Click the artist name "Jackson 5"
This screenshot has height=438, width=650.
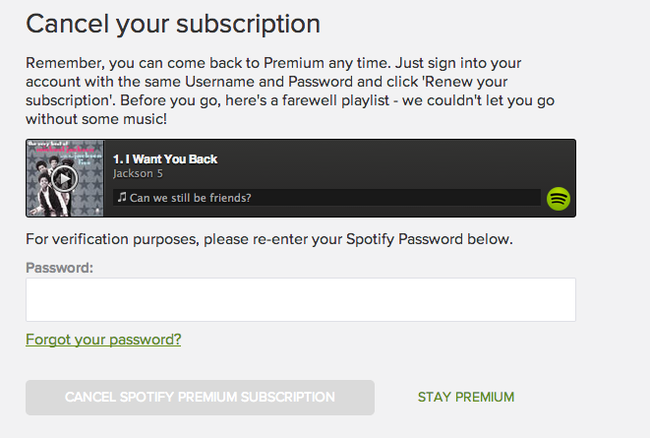[138, 173]
